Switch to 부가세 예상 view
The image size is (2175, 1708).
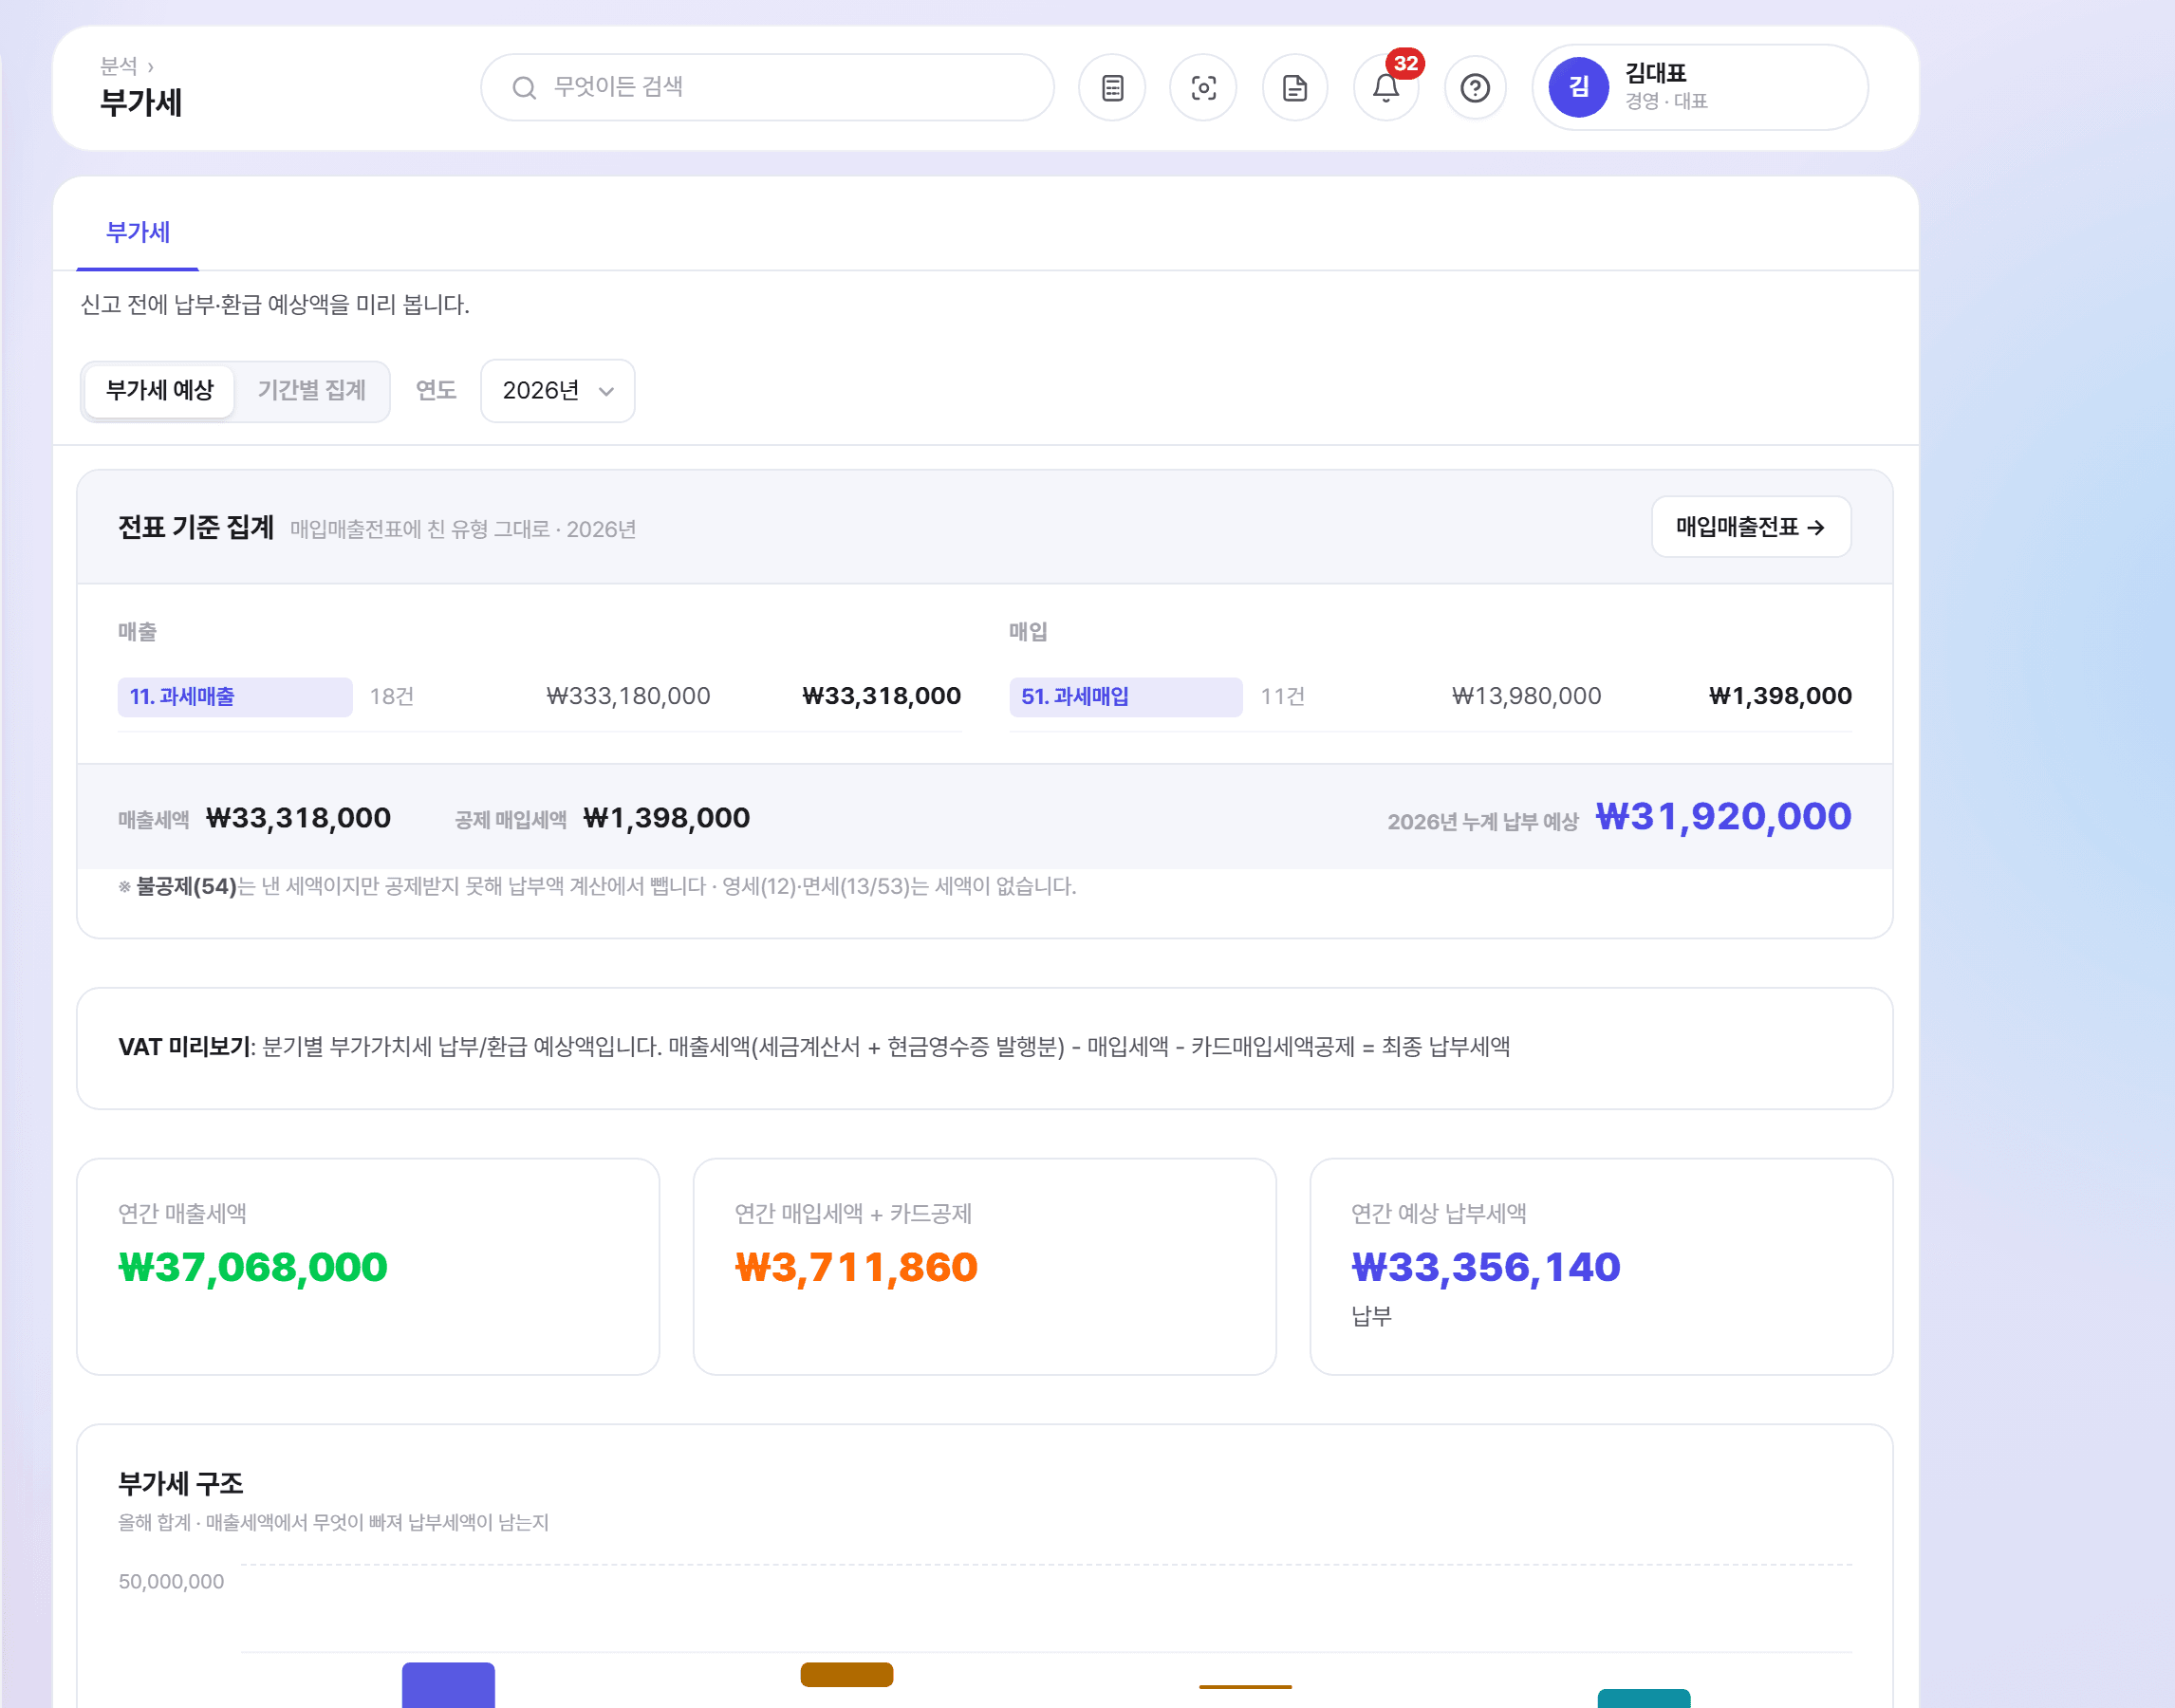click(160, 390)
